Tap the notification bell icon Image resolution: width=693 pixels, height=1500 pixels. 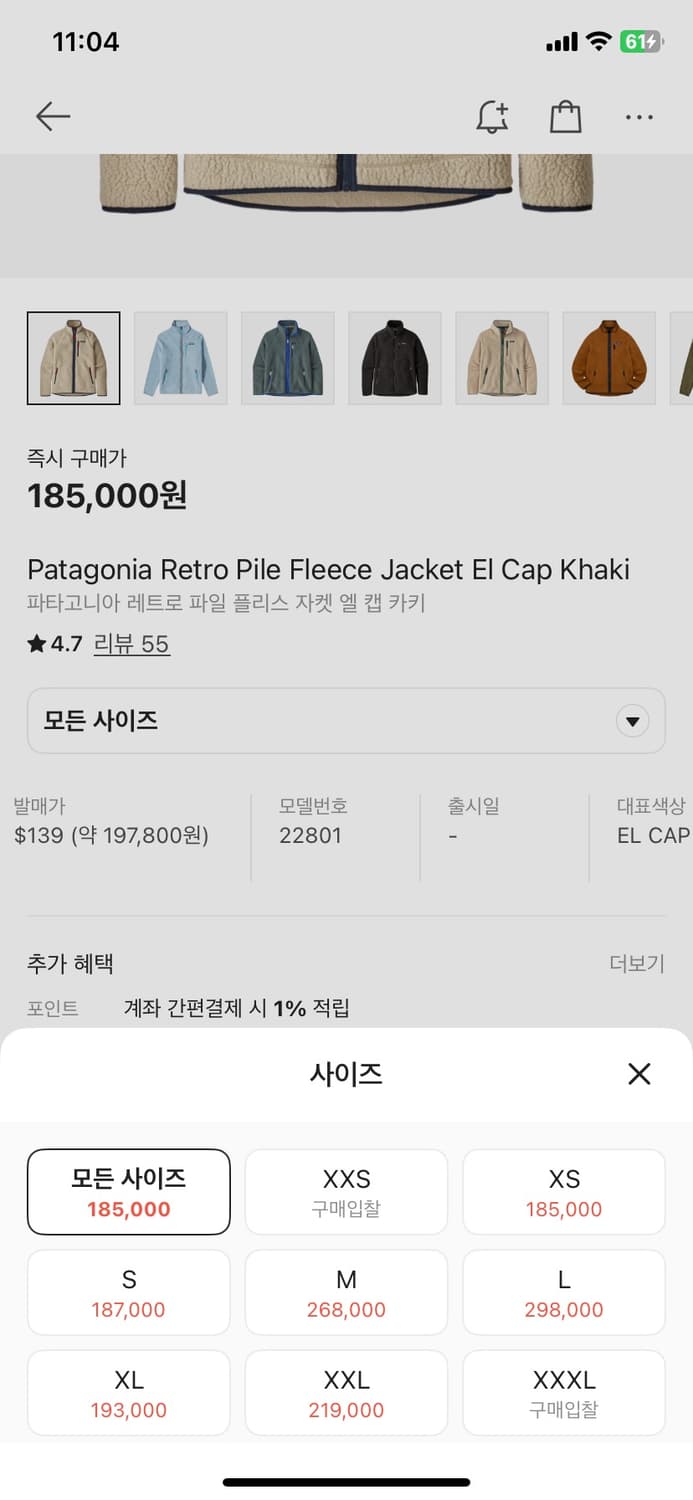pos(491,117)
